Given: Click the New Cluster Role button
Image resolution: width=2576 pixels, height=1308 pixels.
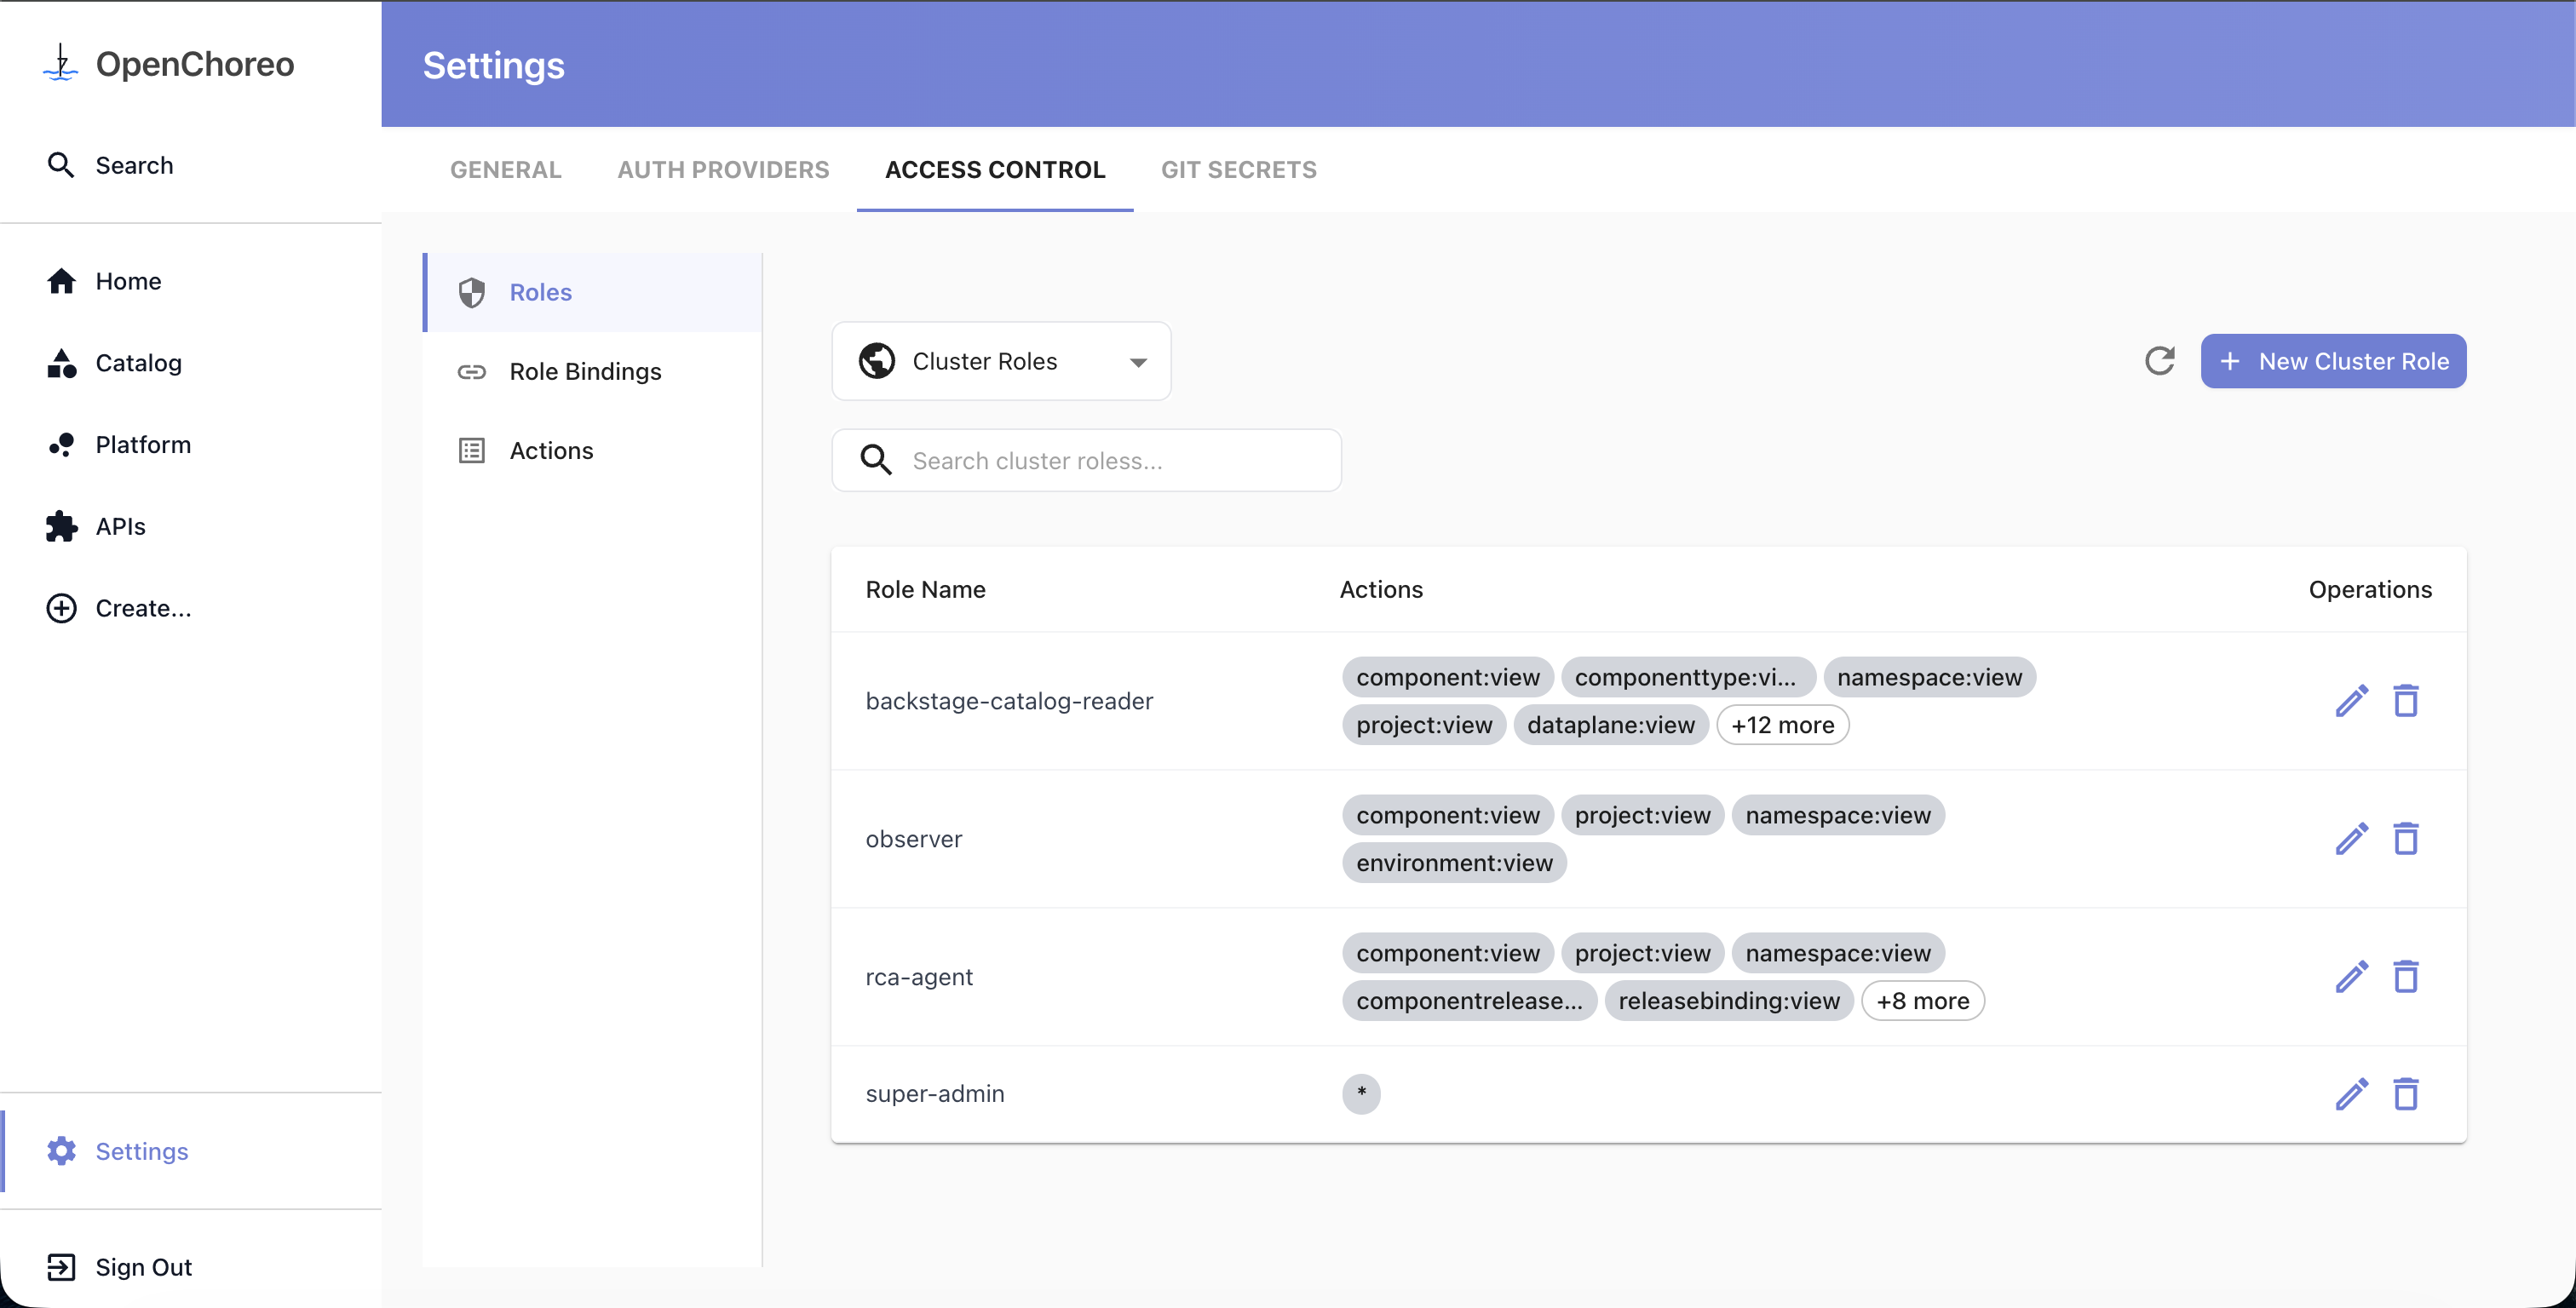Looking at the screenshot, I should [2333, 361].
